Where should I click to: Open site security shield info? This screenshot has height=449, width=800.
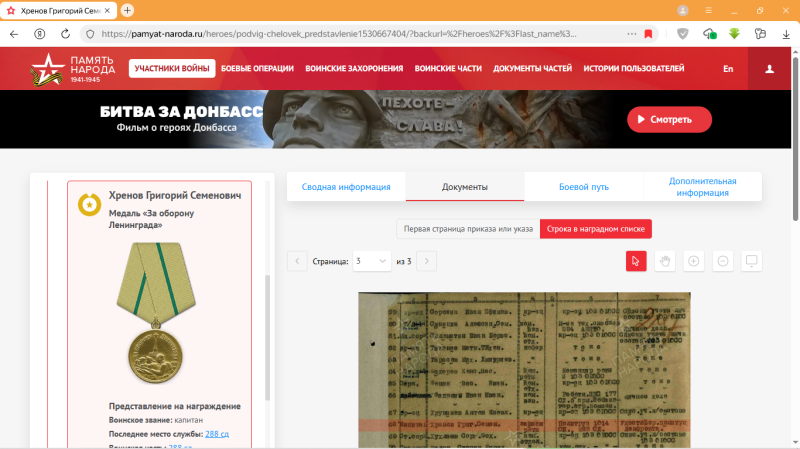point(90,34)
